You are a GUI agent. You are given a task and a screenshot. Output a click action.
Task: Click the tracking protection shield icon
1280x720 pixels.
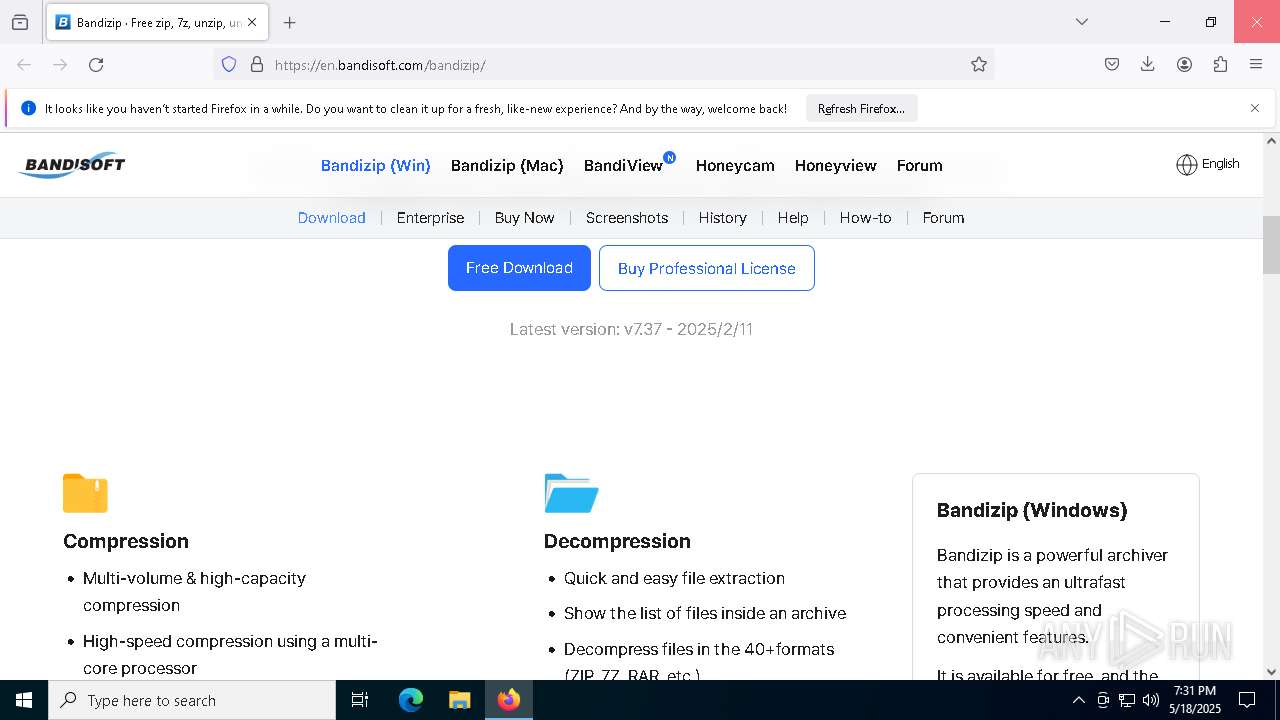[x=229, y=65]
